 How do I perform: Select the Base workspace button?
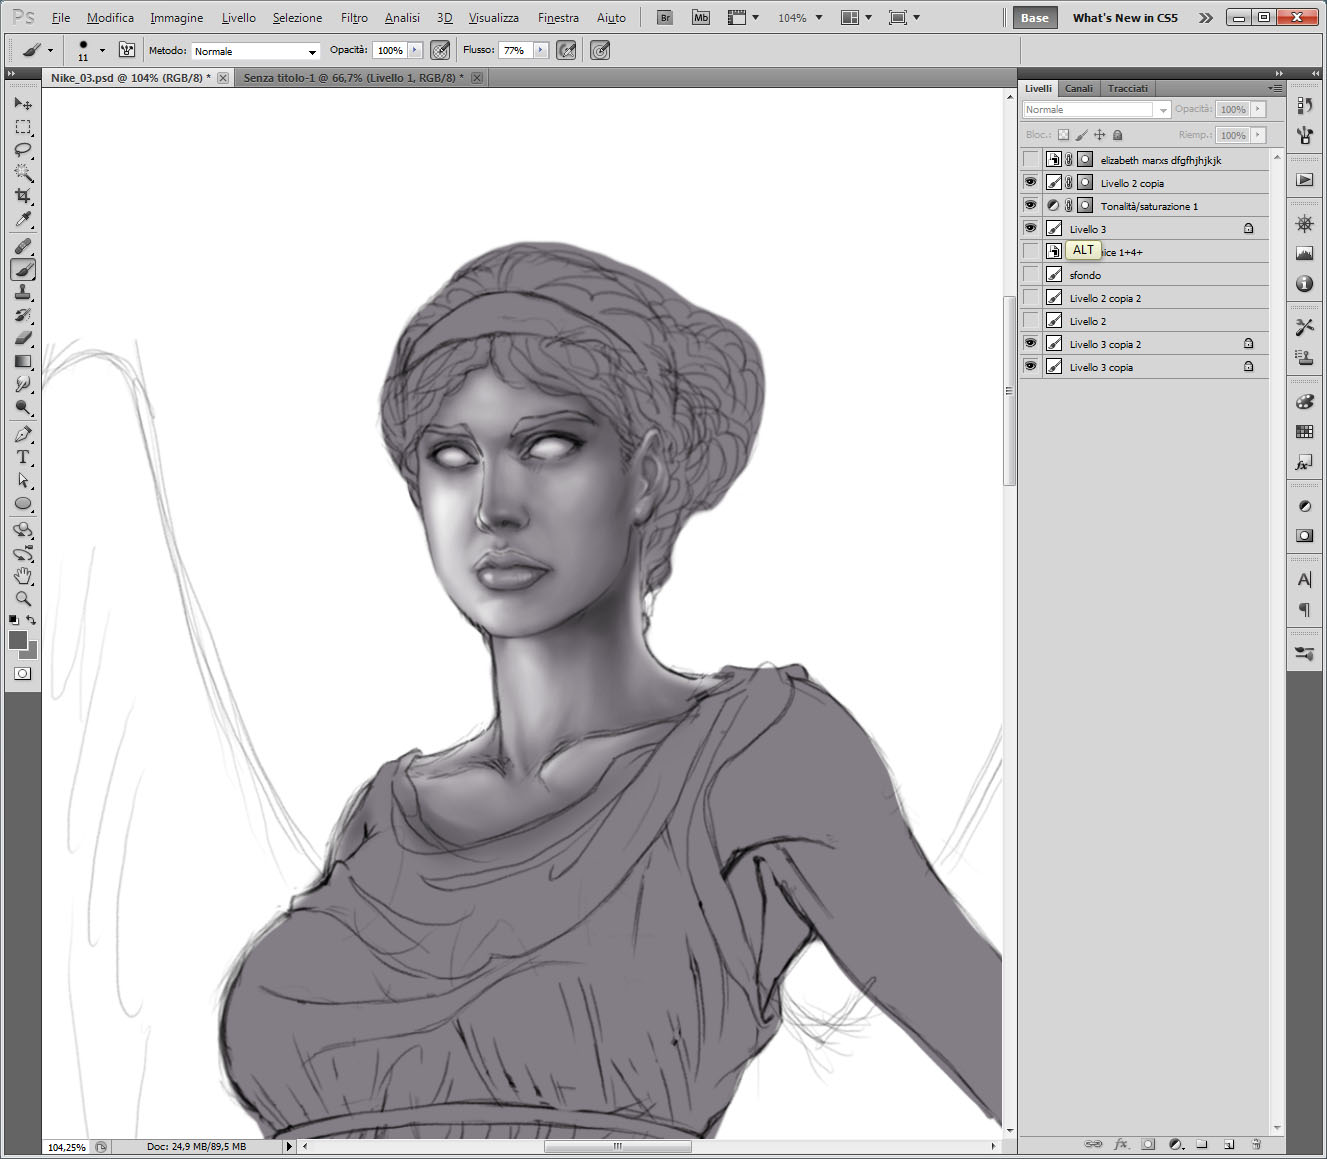point(1035,18)
